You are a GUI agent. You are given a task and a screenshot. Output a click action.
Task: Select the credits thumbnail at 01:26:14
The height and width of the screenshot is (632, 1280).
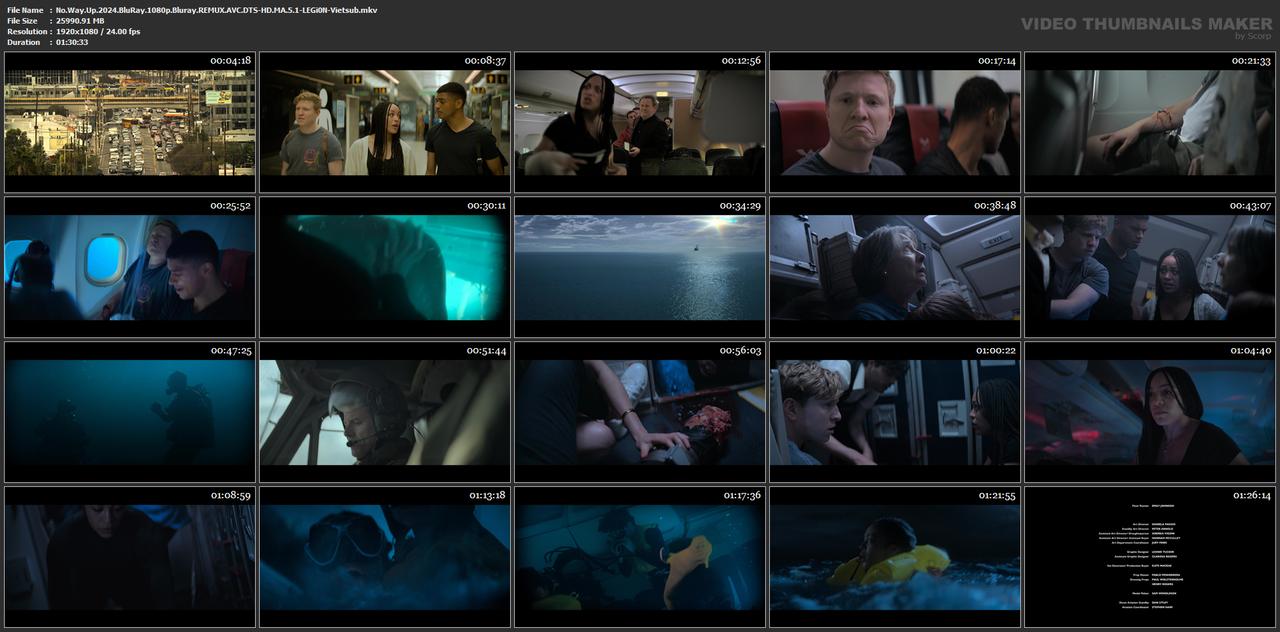1150,557
